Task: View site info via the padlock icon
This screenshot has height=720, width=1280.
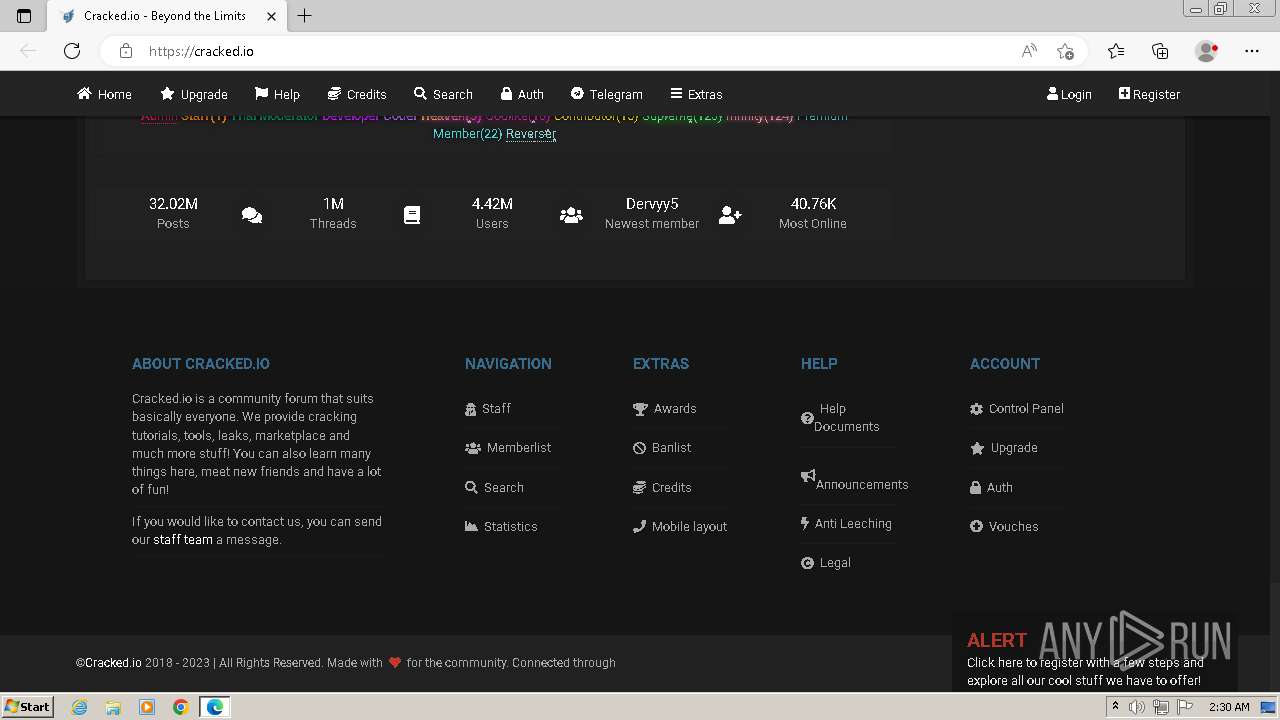Action: click(125, 51)
